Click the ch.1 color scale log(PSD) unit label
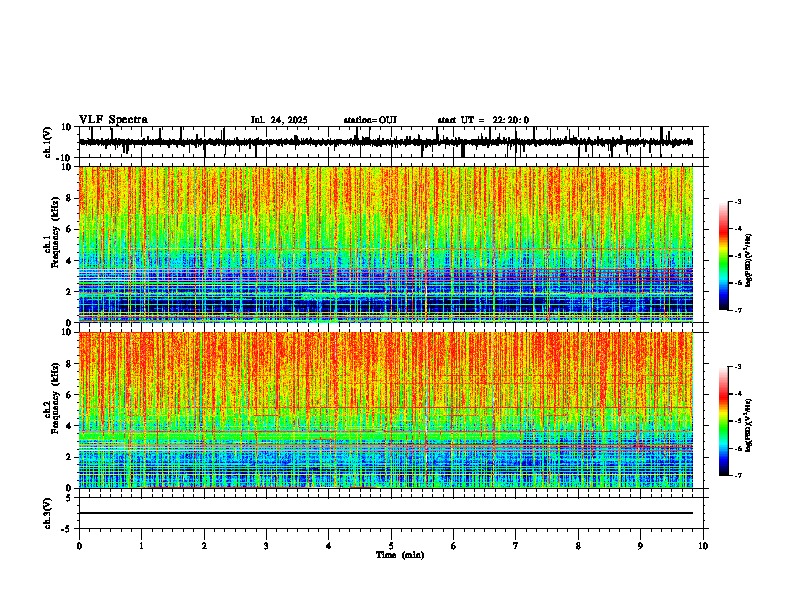The image size is (792, 612). [748, 261]
